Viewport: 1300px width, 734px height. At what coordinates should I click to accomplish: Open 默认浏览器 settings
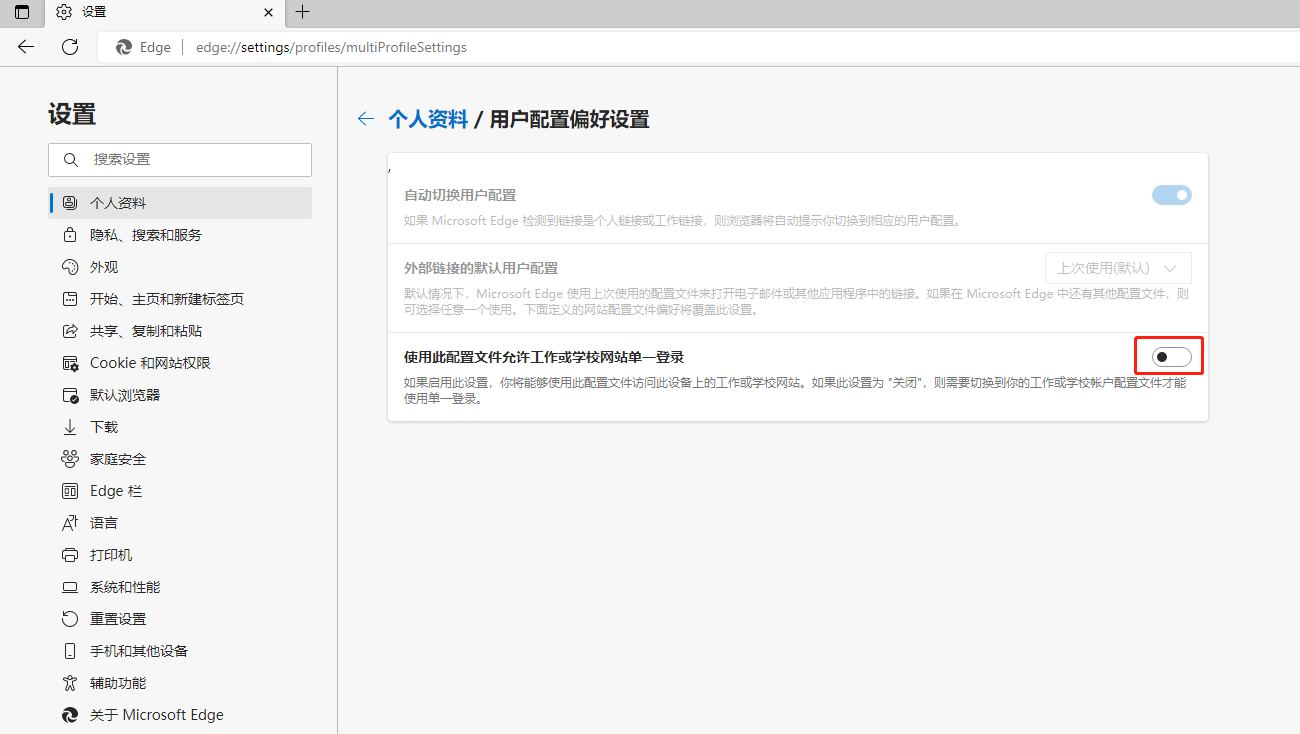click(180, 395)
